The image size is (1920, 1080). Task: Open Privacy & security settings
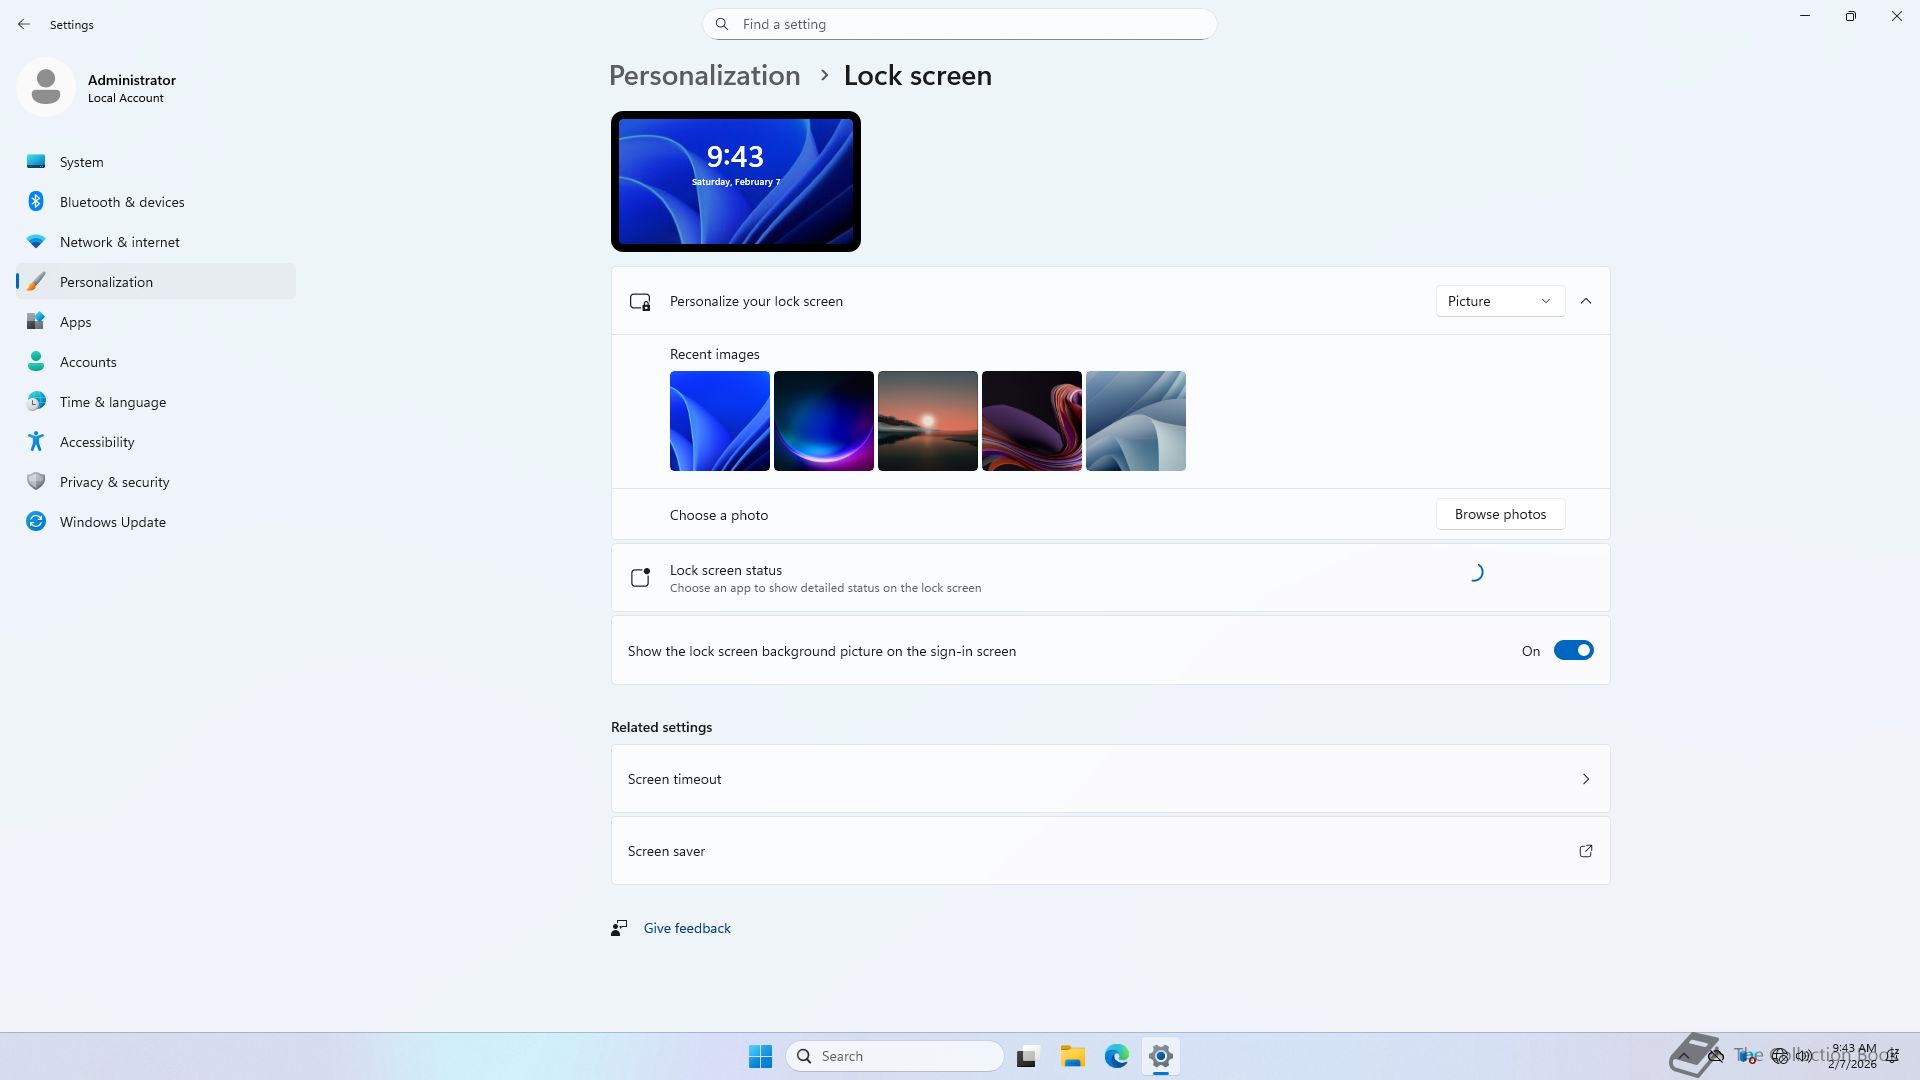(x=114, y=482)
